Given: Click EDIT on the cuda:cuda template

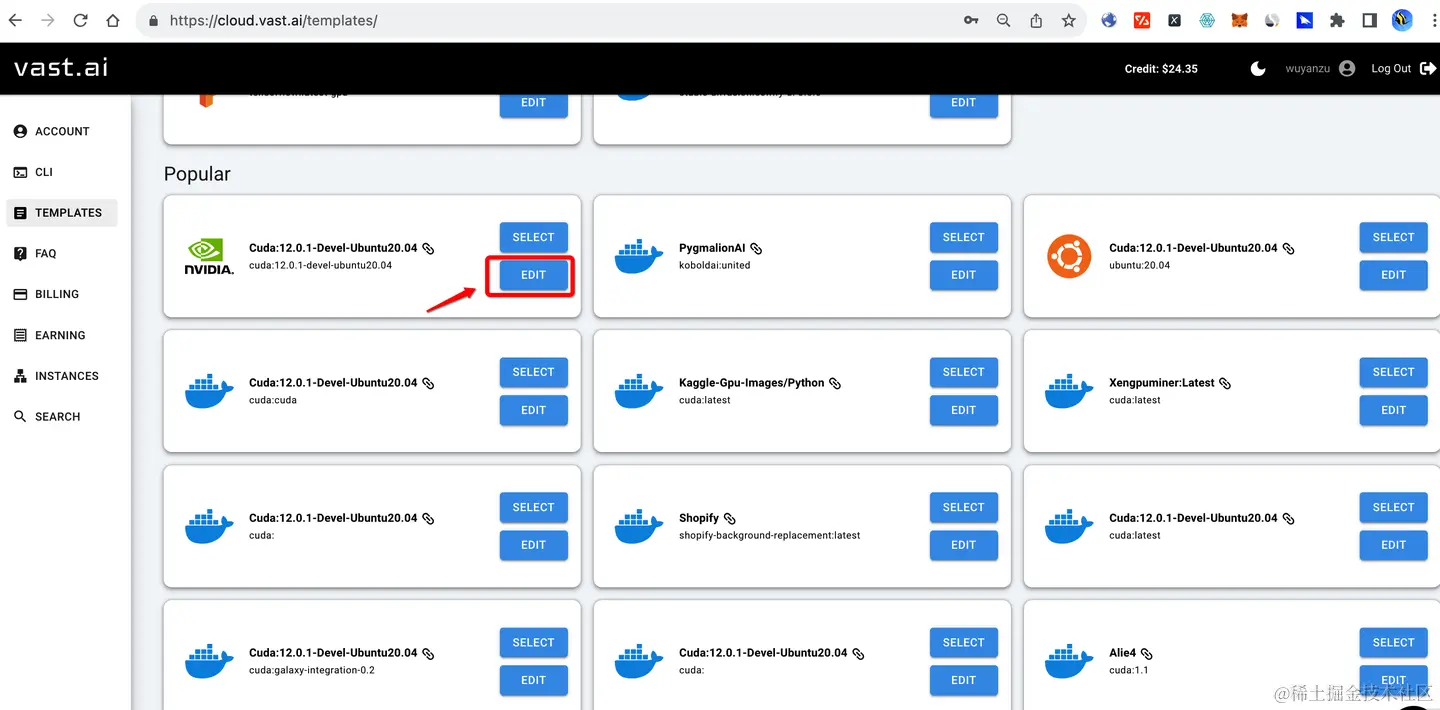Looking at the screenshot, I should (533, 410).
